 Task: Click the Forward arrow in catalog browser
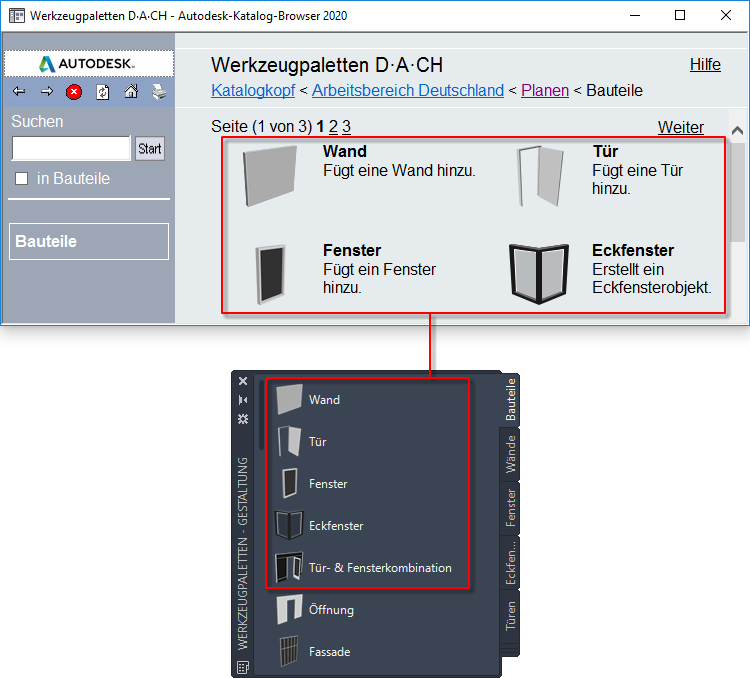(x=47, y=91)
